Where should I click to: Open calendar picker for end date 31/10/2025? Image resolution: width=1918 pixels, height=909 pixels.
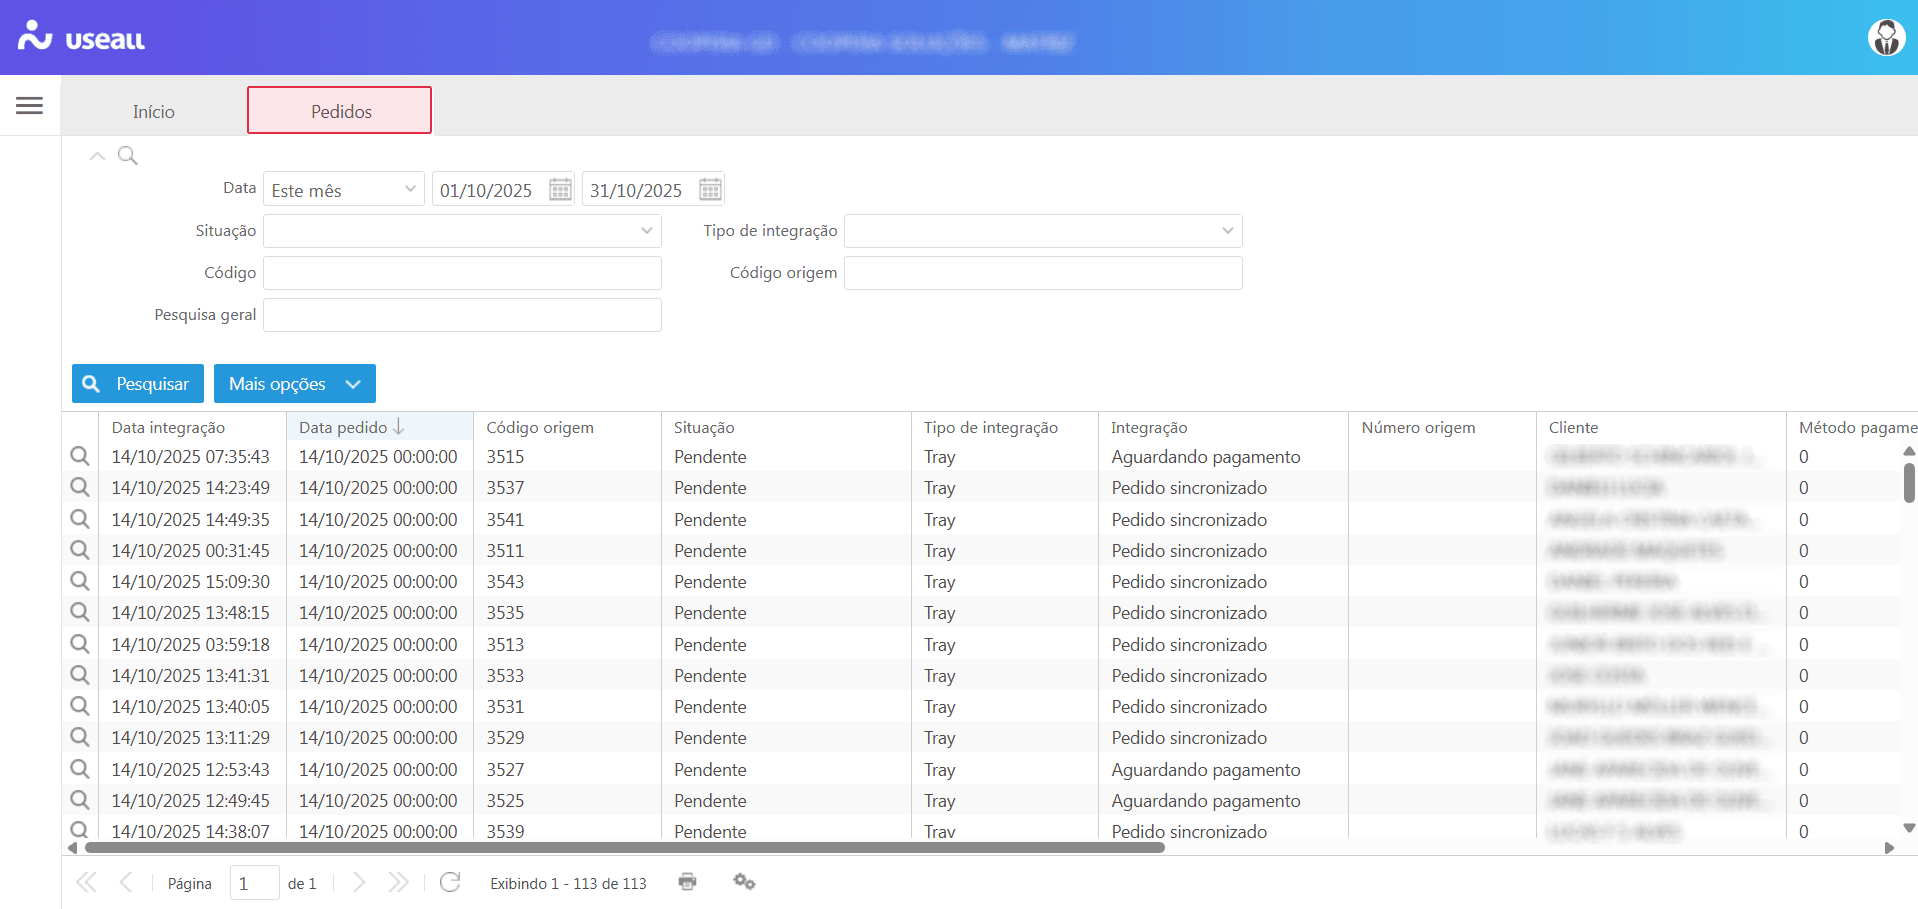710,190
